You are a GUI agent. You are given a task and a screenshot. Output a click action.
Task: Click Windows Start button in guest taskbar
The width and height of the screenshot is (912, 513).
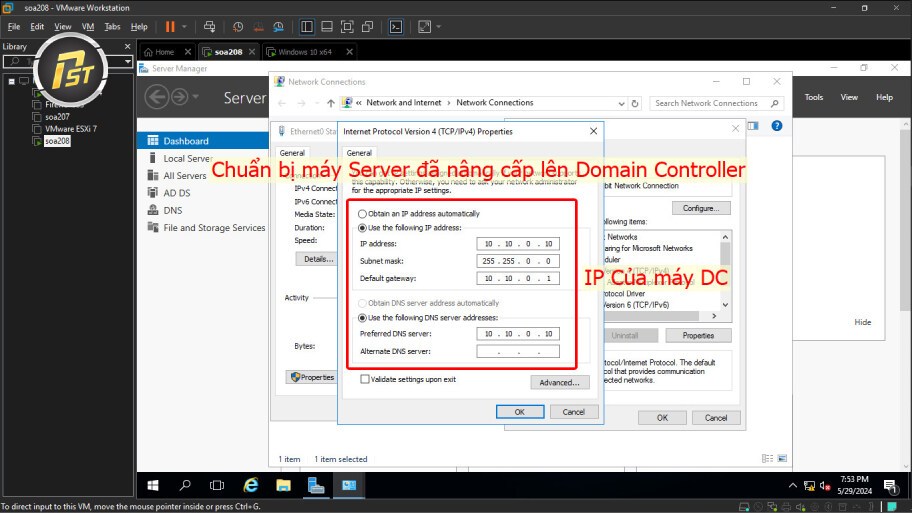[x=153, y=485]
